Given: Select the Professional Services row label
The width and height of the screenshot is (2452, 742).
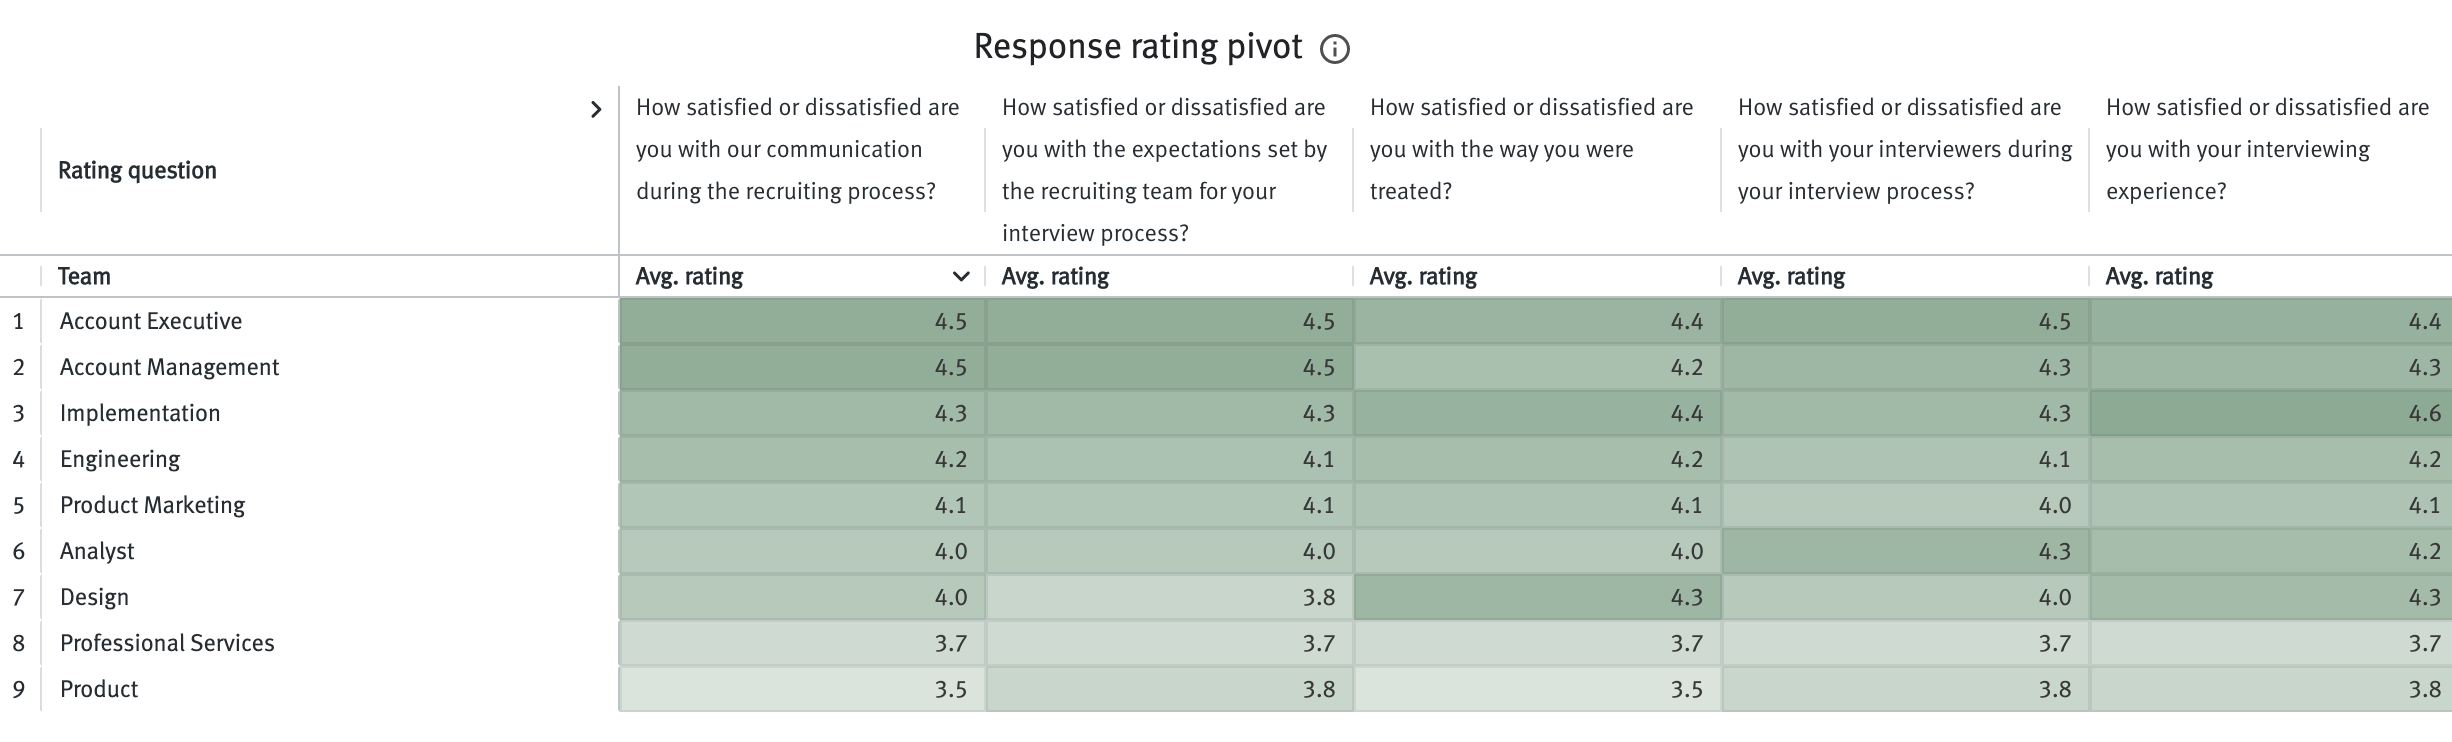Looking at the screenshot, I should coord(167,643).
